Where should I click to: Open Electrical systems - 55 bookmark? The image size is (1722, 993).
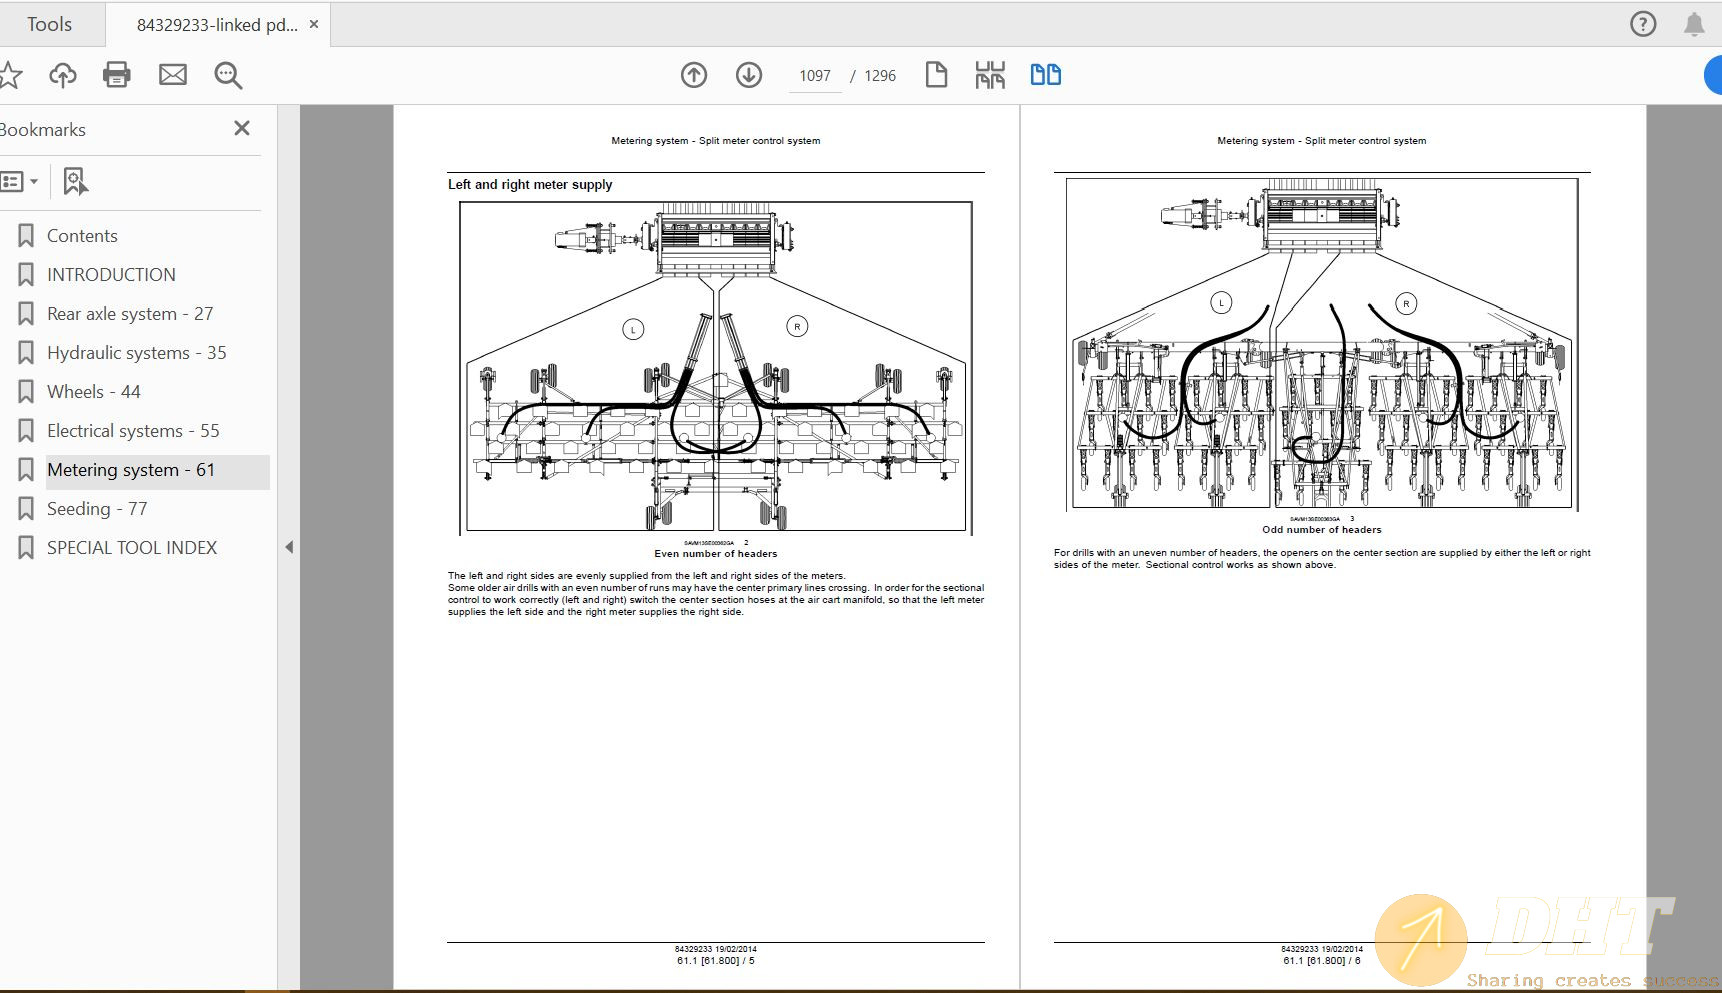133,431
